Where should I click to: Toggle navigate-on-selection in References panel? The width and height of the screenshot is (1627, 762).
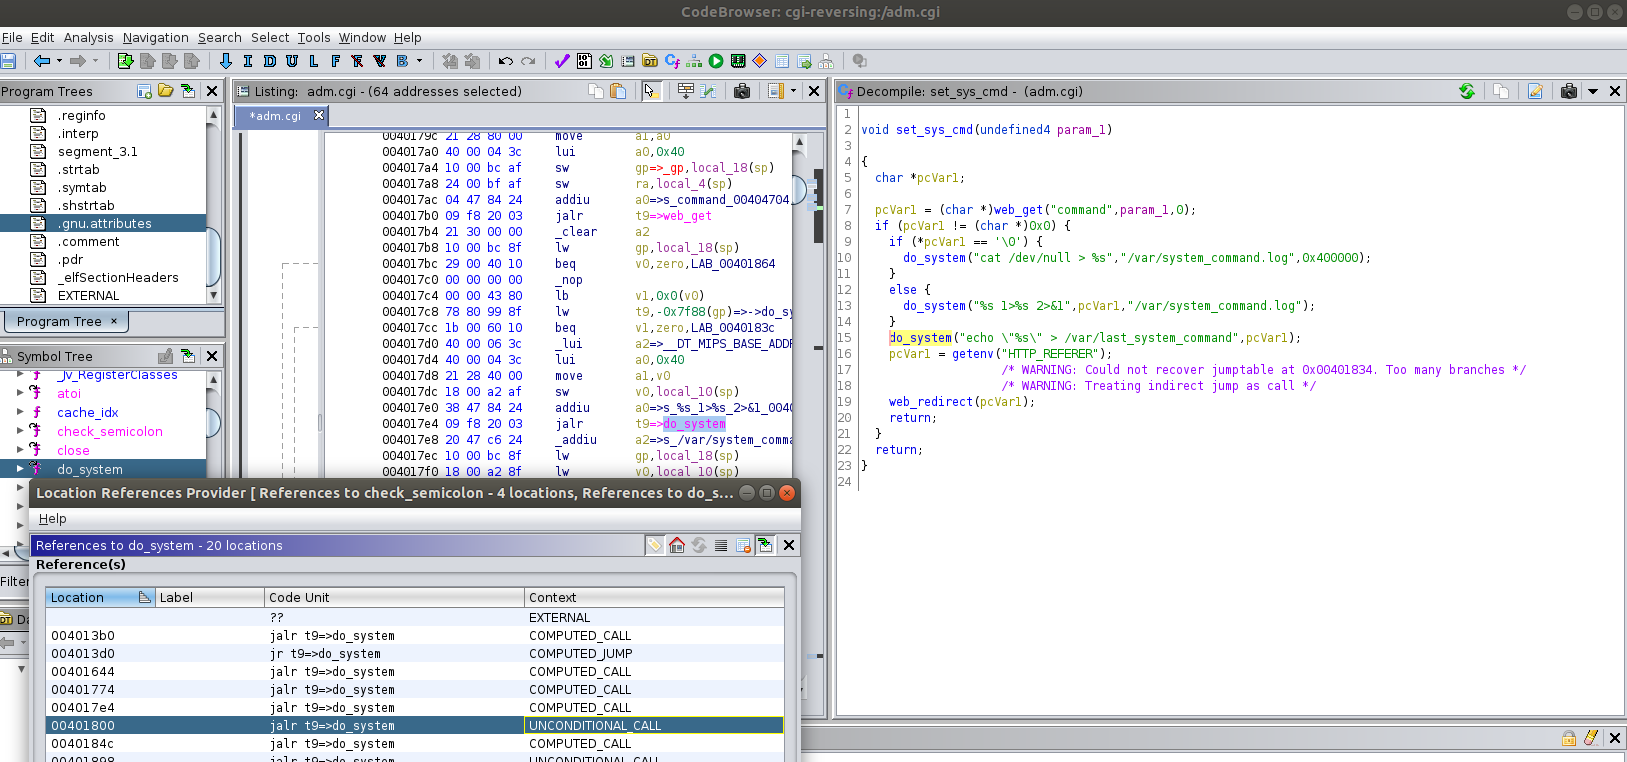pos(765,545)
